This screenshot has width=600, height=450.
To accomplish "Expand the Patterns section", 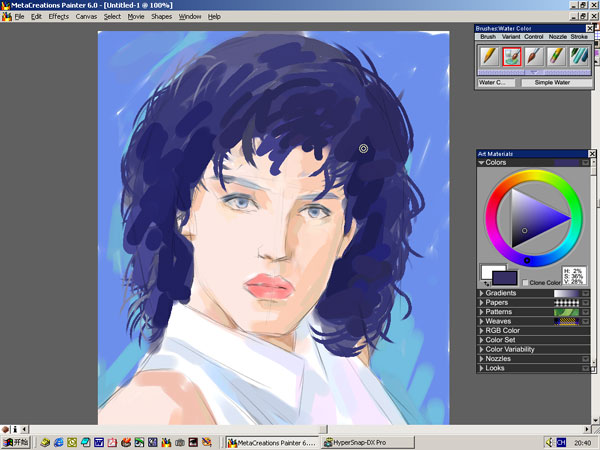I will (481, 312).
